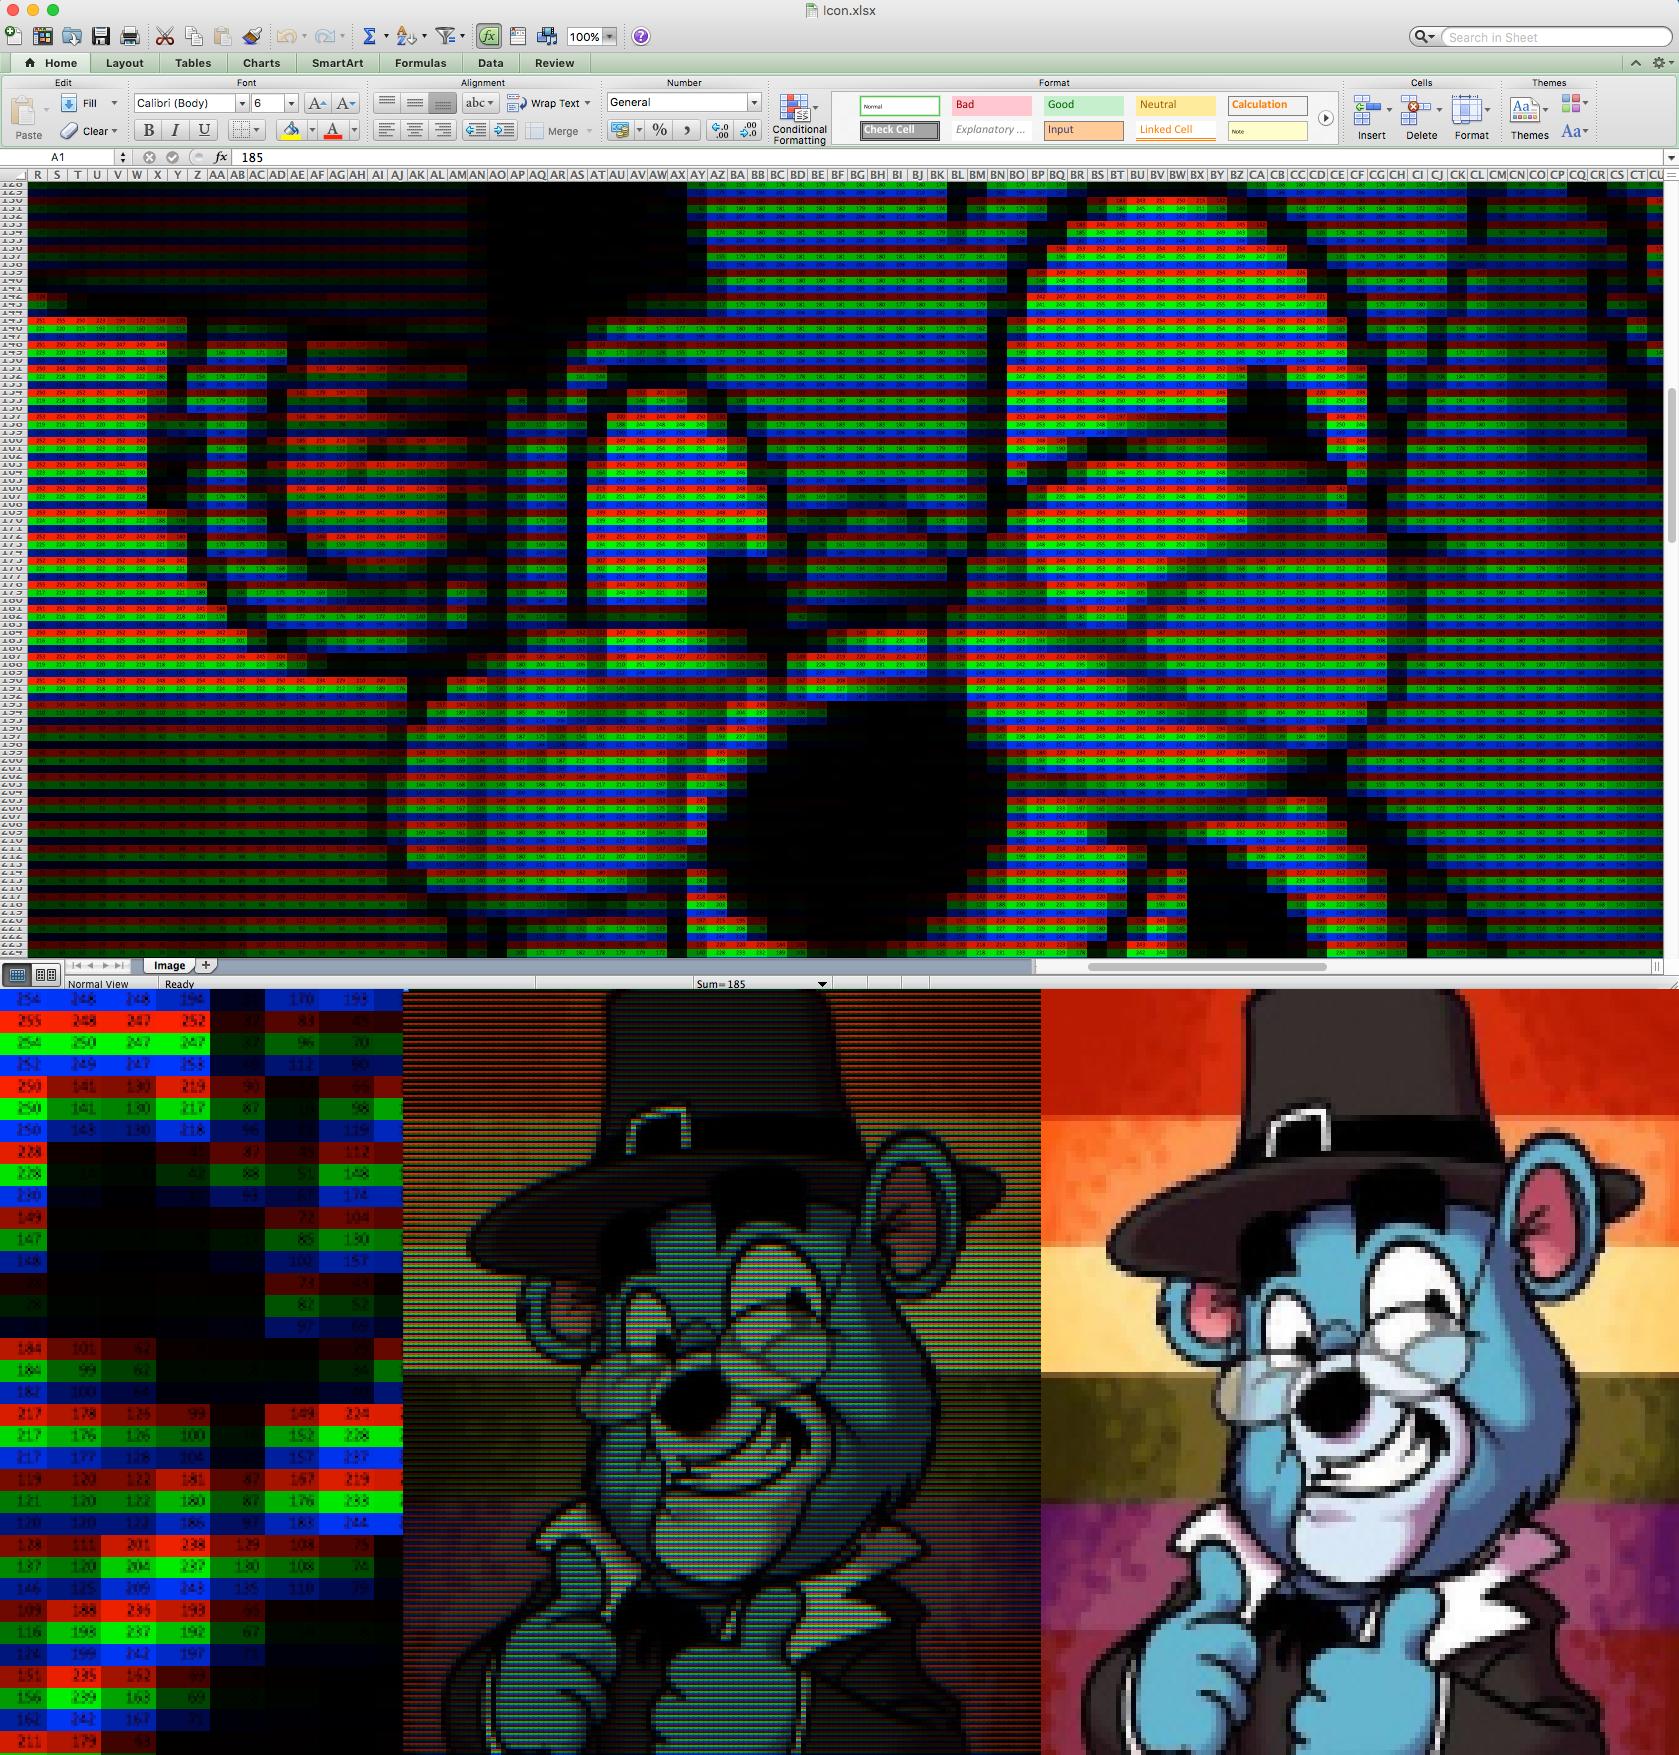Image resolution: width=1679 pixels, height=1755 pixels.
Task: Align text right horizontally
Action: [x=442, y=130]
